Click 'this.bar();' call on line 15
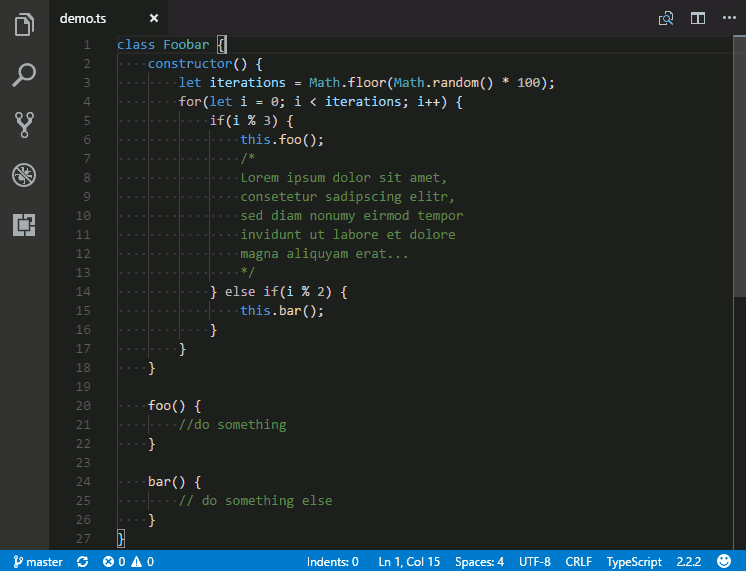 [x=282, y=311]
